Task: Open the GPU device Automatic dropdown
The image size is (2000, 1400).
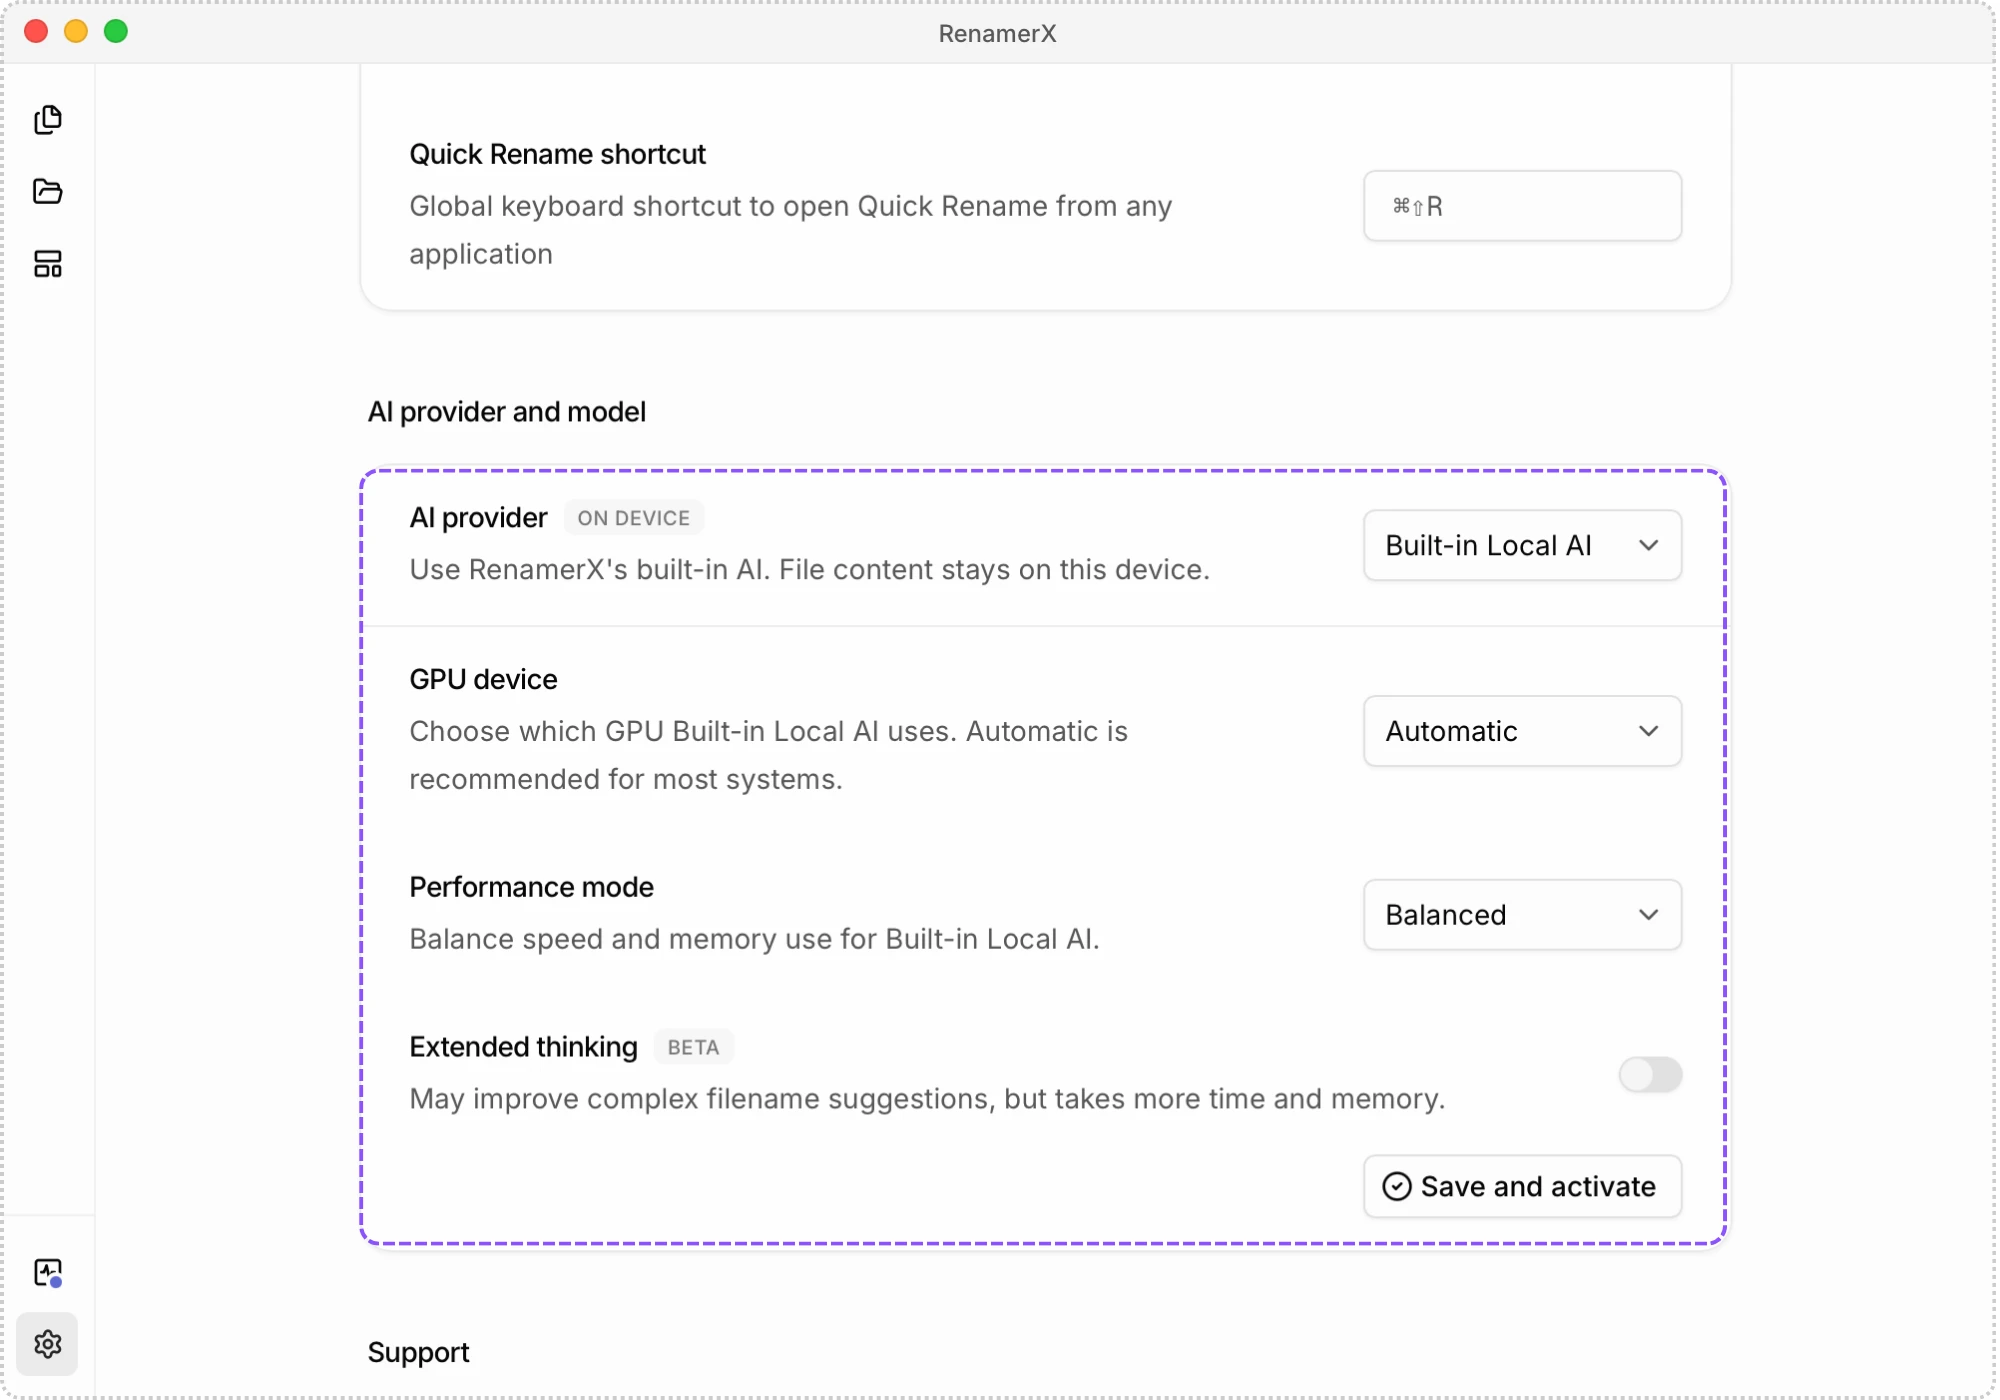Action: (1522, 731)
